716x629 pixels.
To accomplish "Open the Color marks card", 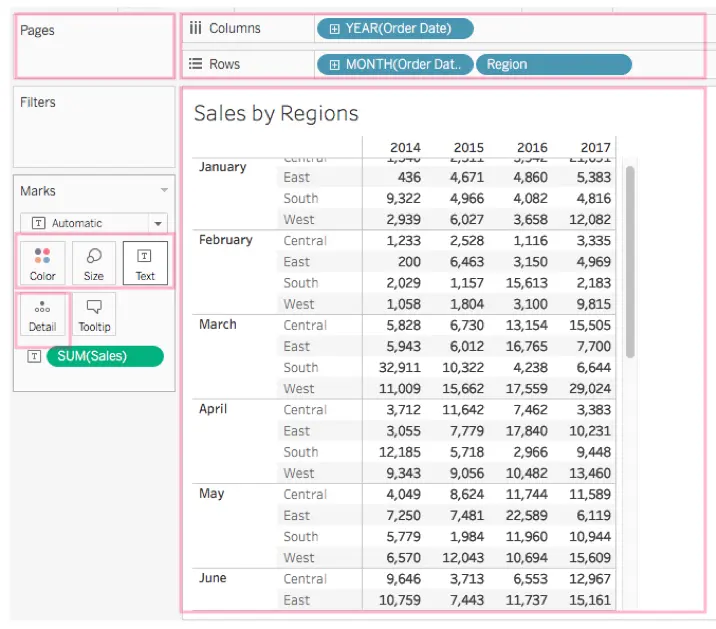I will pos(42,263).
